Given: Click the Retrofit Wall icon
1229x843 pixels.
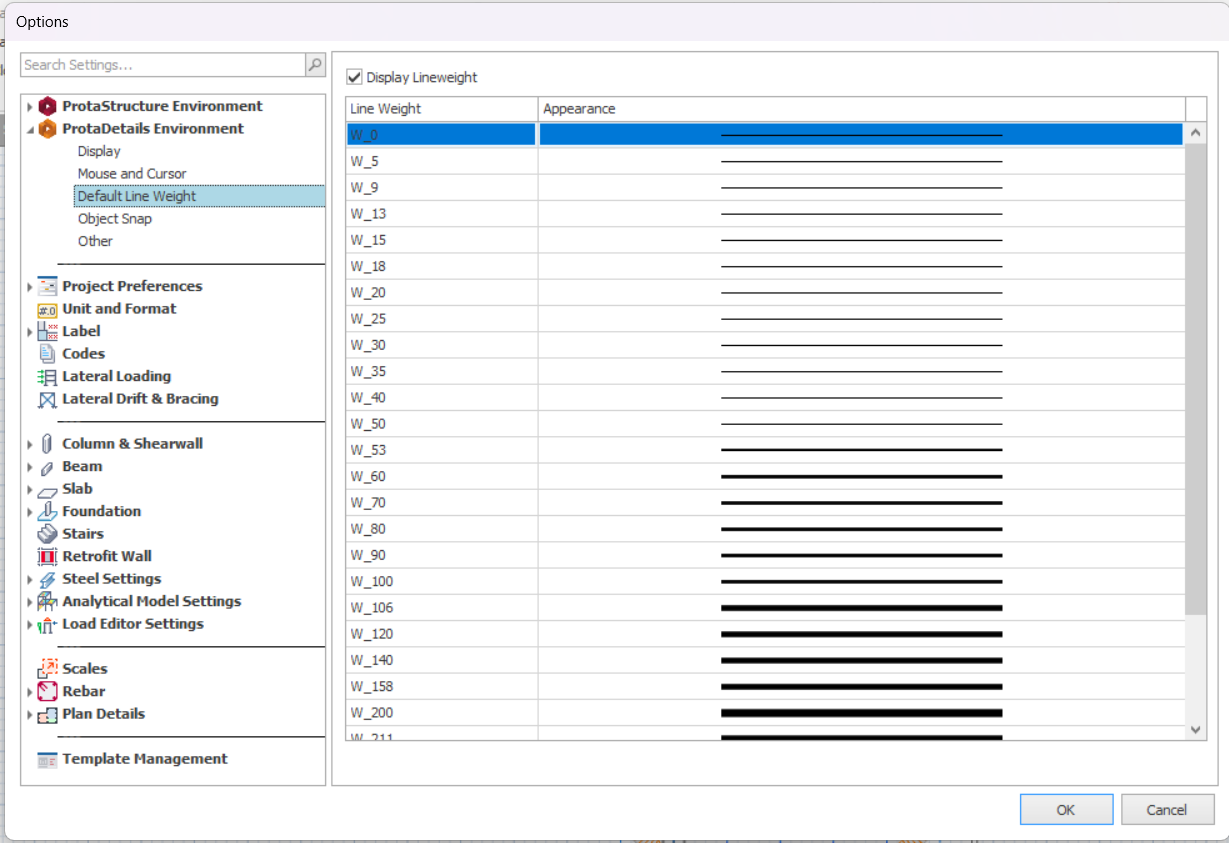Looking at the screenshot, I should click(x=47, y=556).
